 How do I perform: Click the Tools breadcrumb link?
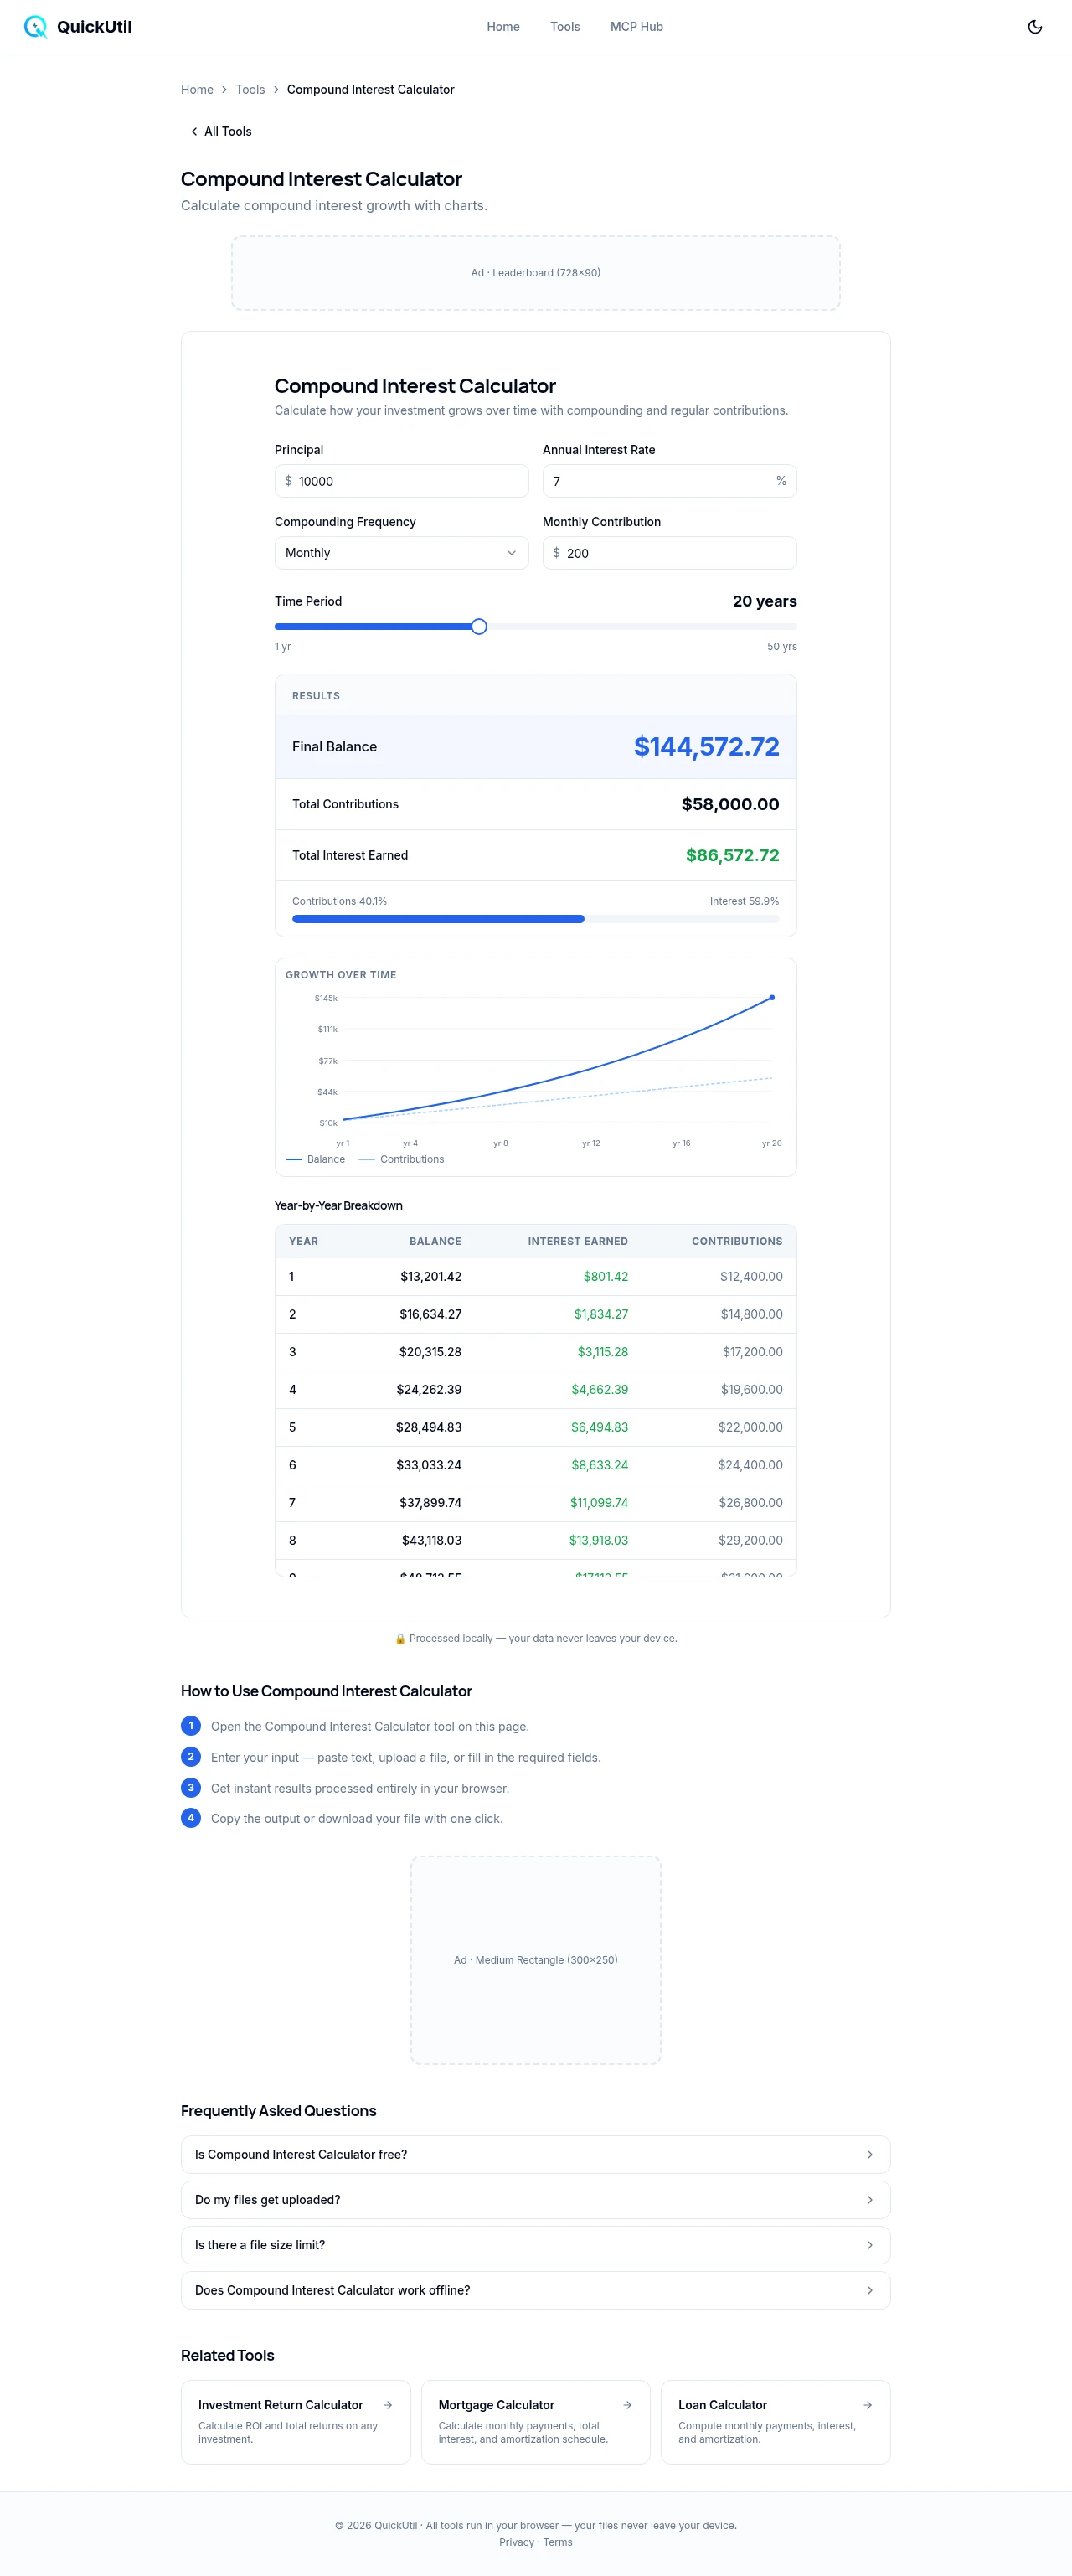[250, 90]
